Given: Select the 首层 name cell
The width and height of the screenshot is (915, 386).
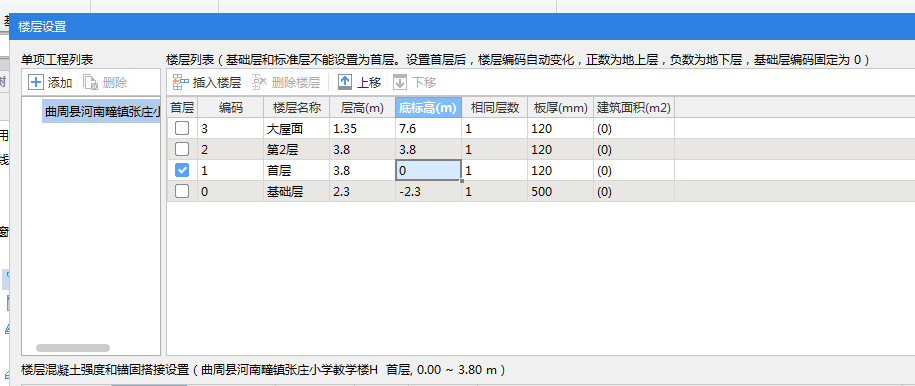Looking at the screenshot, I should pos(296,170).
